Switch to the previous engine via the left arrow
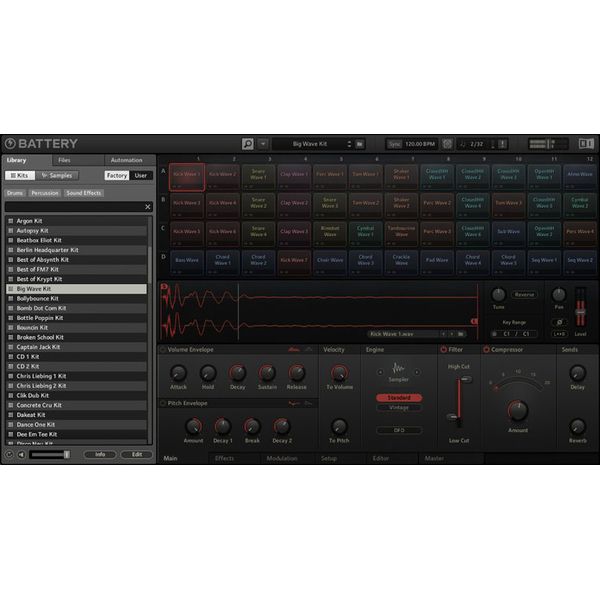The height and width of the screenshot is (600, 600). [380, 372]
